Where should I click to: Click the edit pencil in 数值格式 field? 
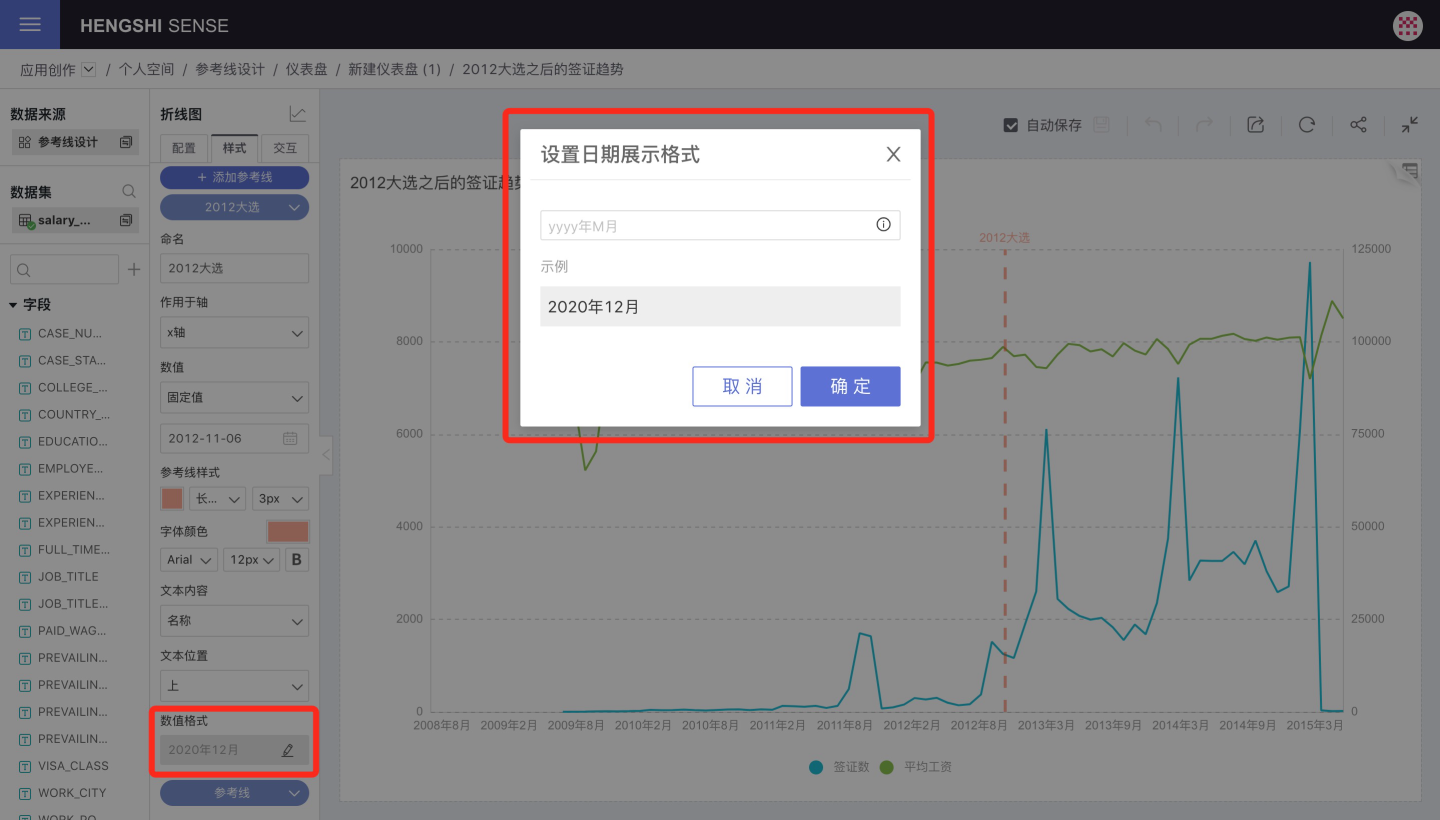(288, 750)
